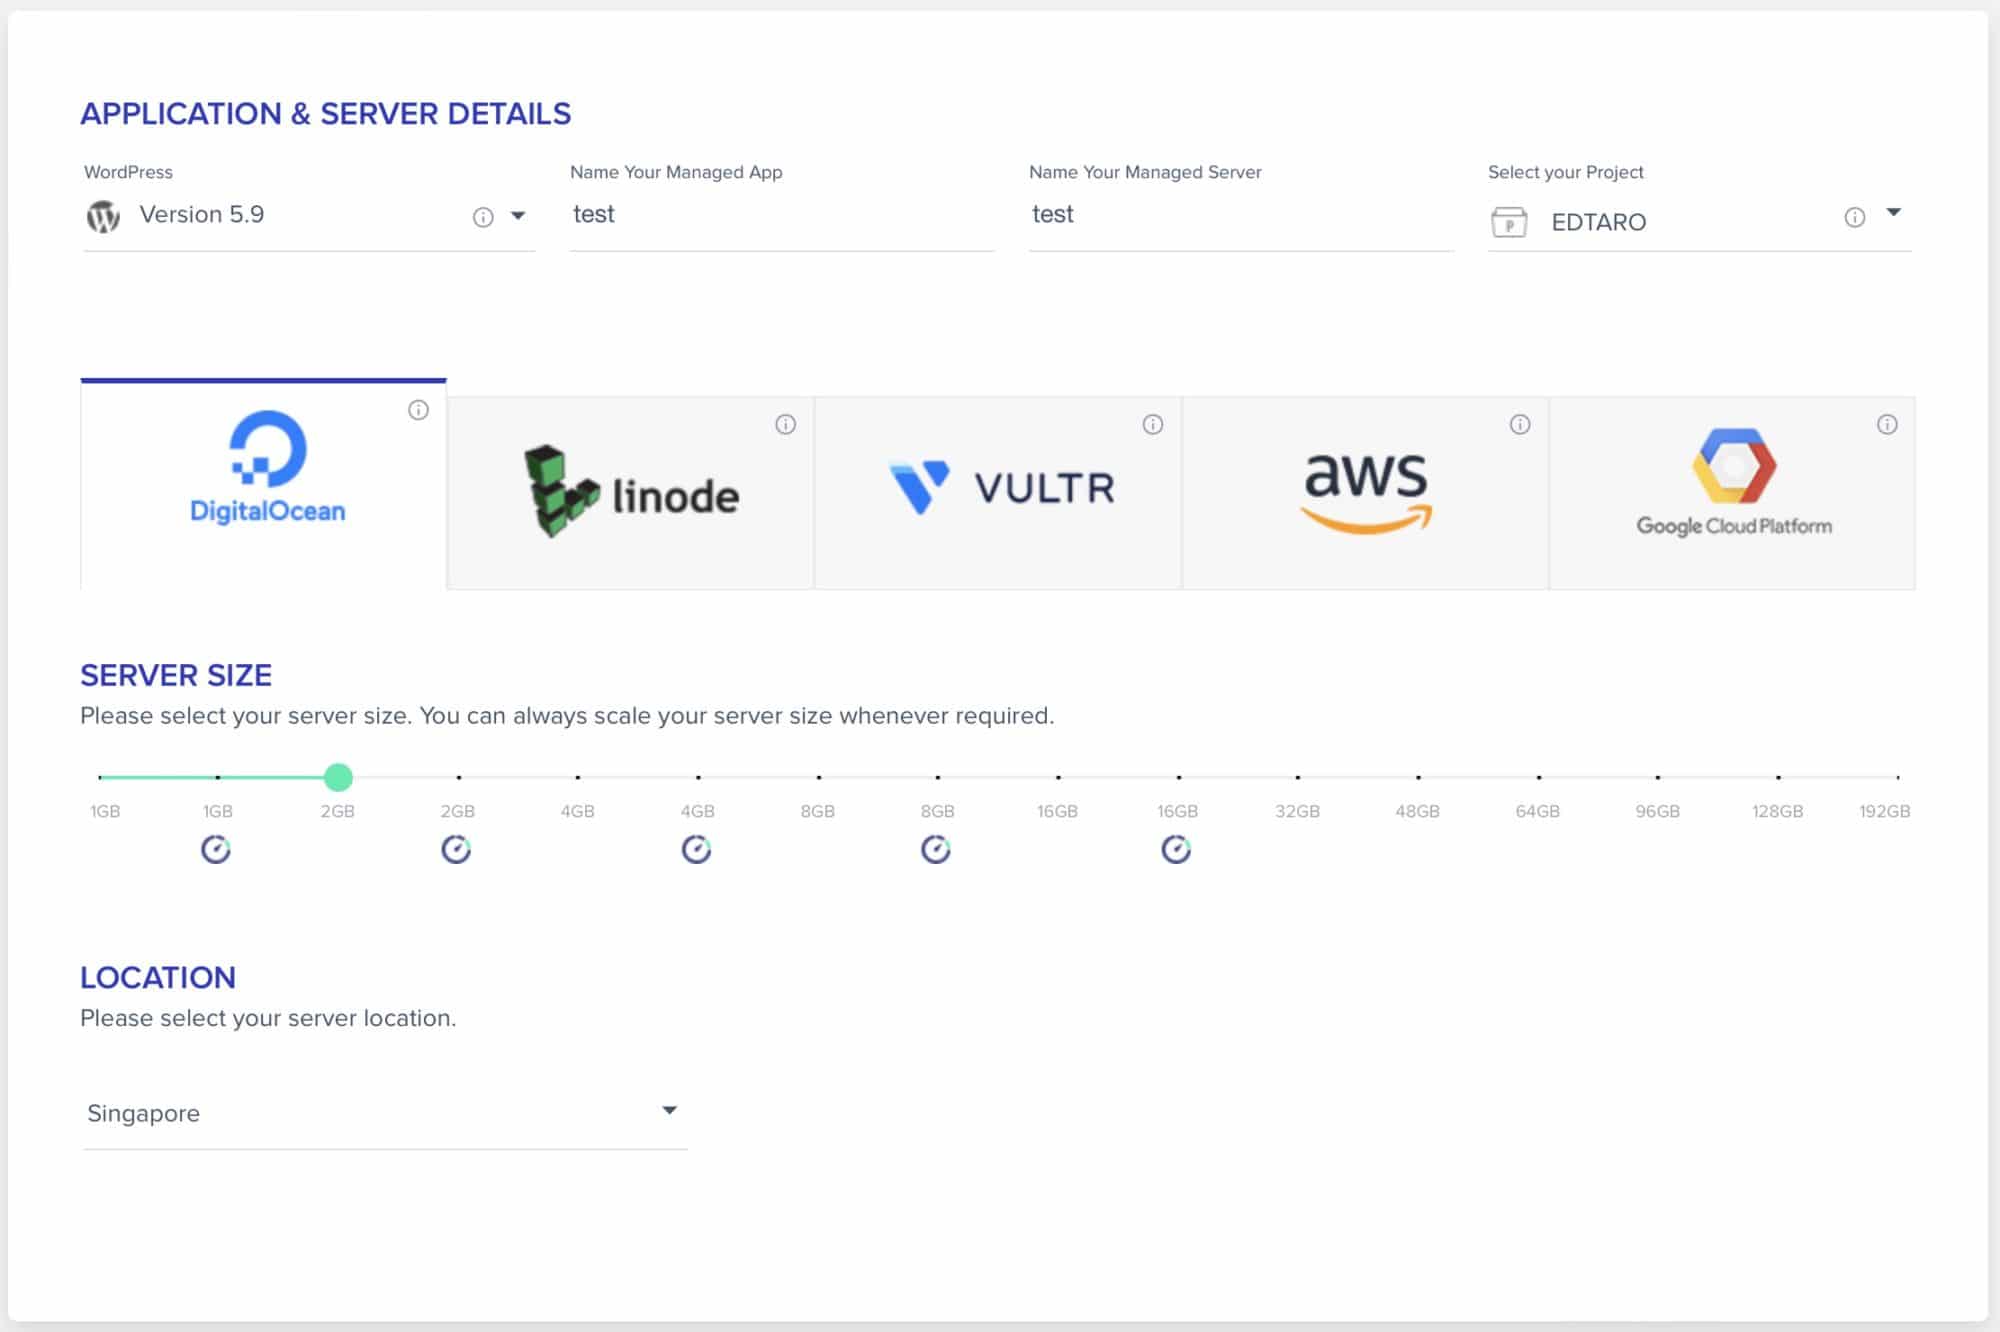This screenshot has width=2000, height=1332.
Task: Set server size slider to 32GB
Action: [x=1298, y=777]
